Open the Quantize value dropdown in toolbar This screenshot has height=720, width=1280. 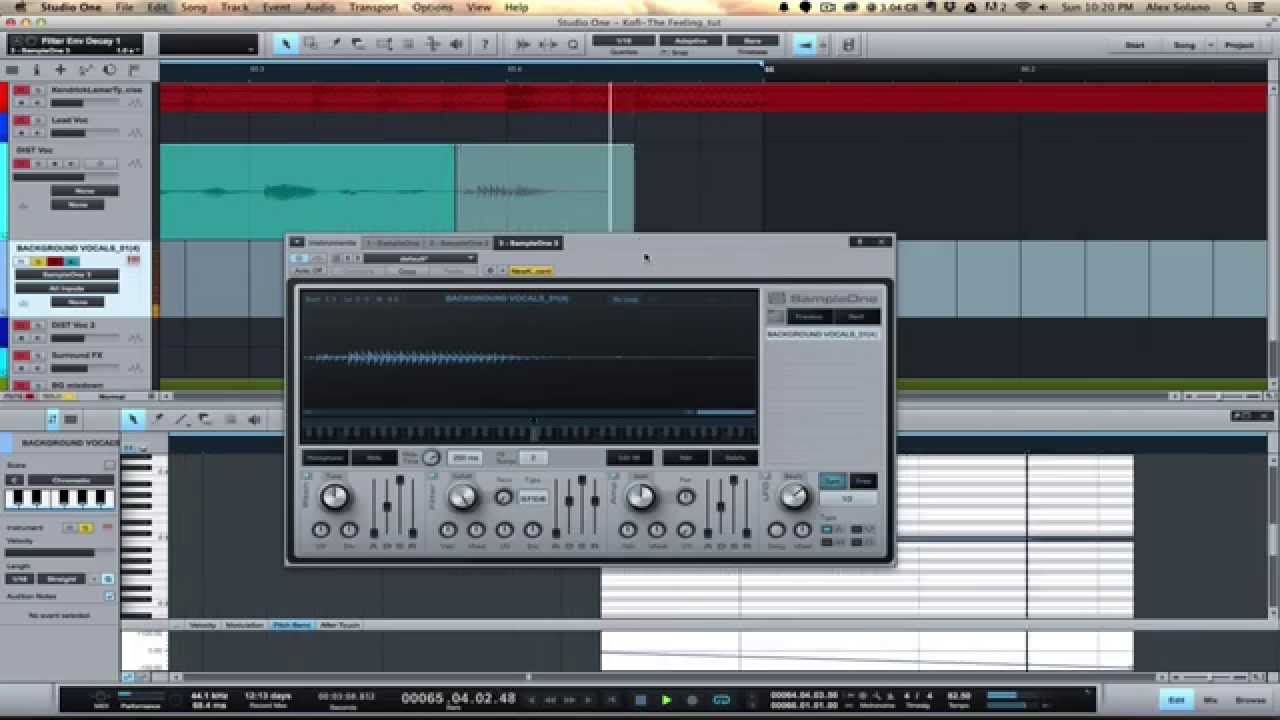point(622,41)
